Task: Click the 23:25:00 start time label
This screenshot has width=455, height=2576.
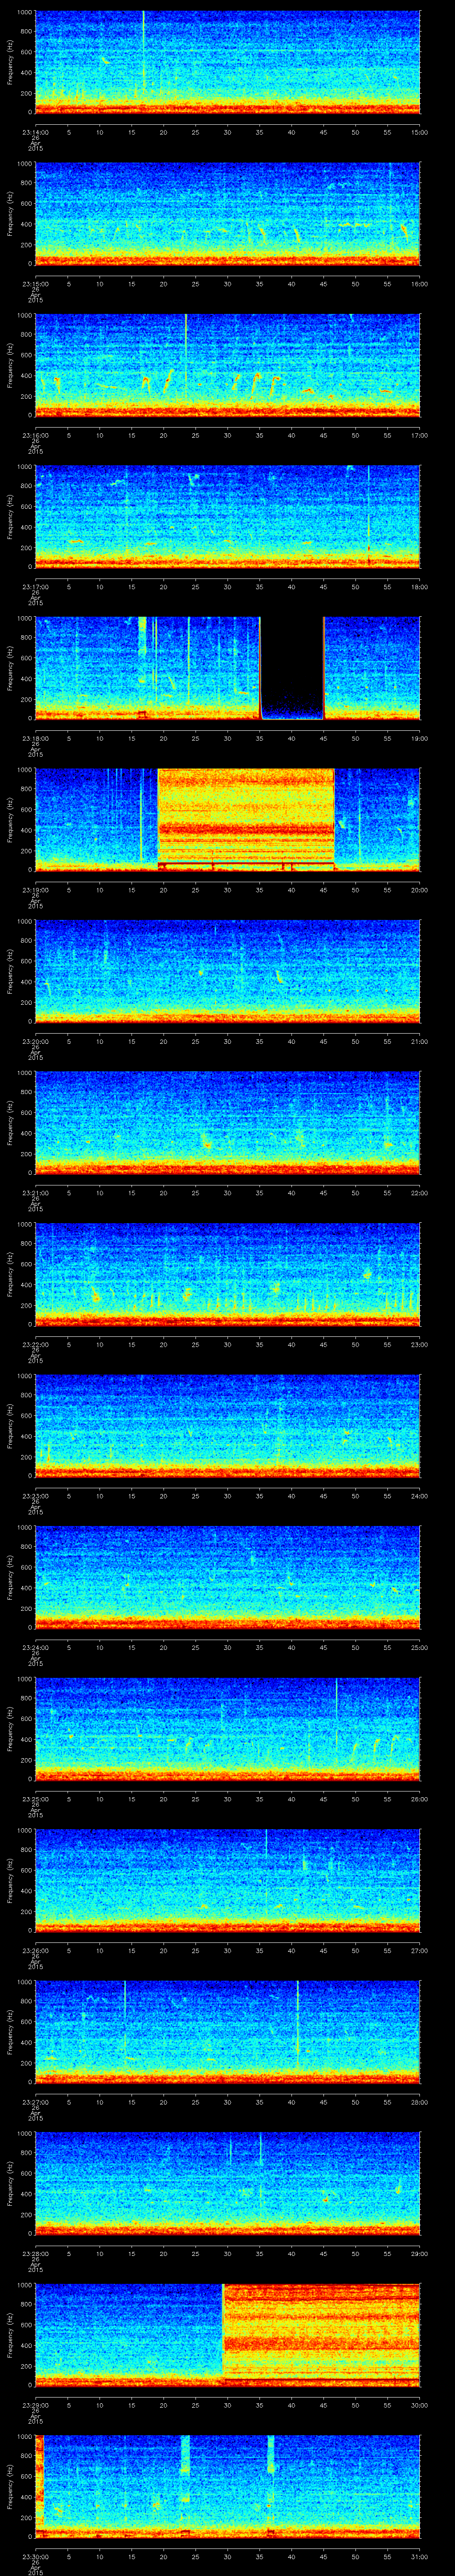Action: 35,1798
